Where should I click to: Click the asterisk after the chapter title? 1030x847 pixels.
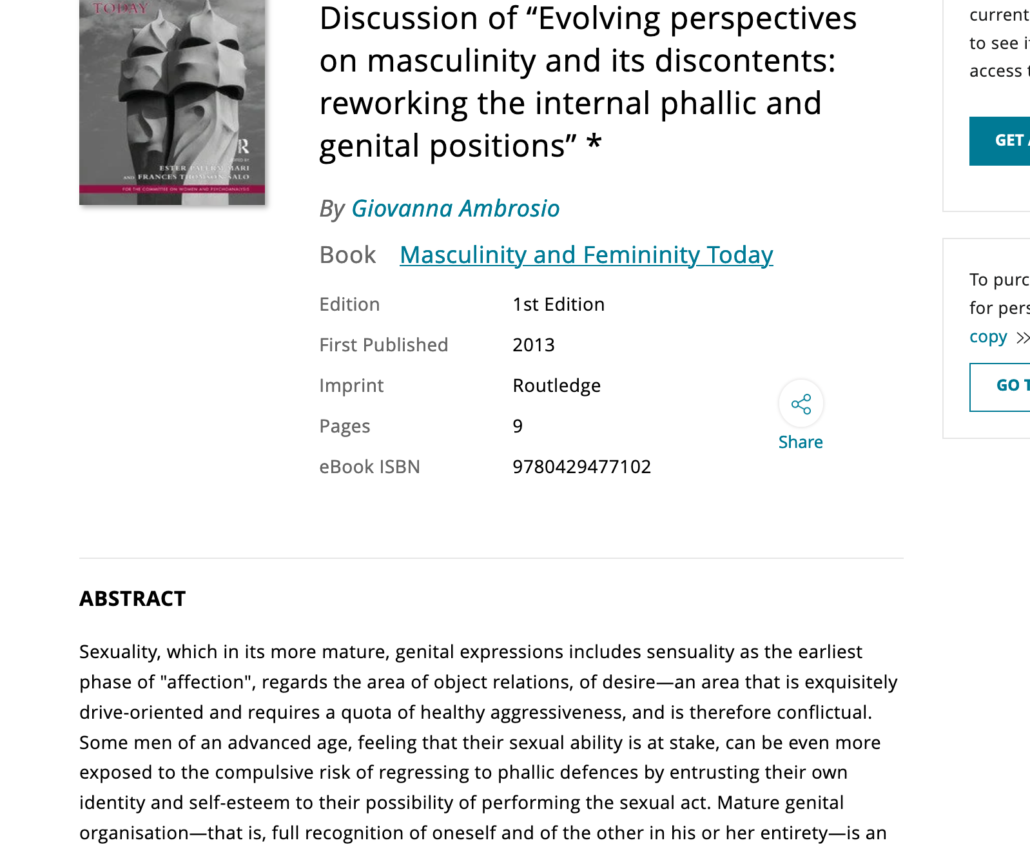(594, 143)
